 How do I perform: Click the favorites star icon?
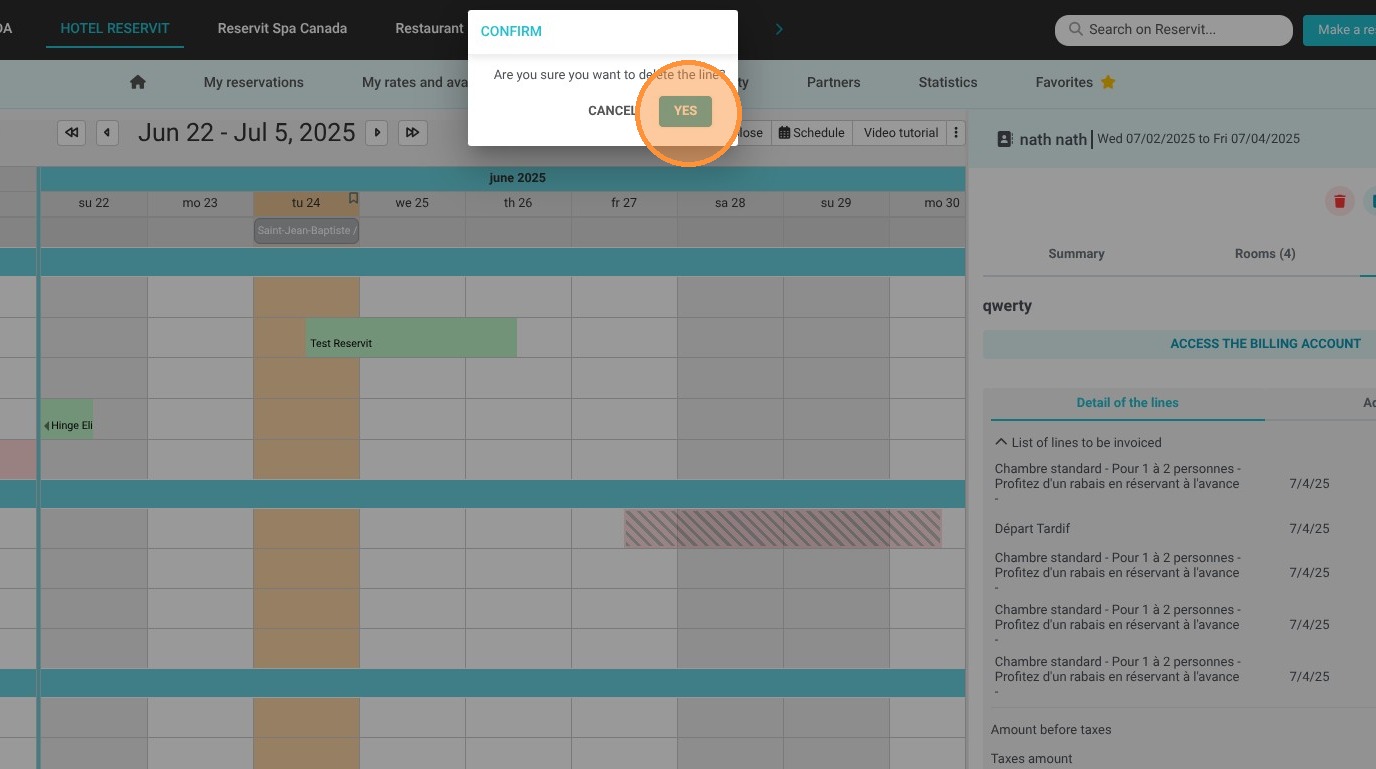point(1108,82)
